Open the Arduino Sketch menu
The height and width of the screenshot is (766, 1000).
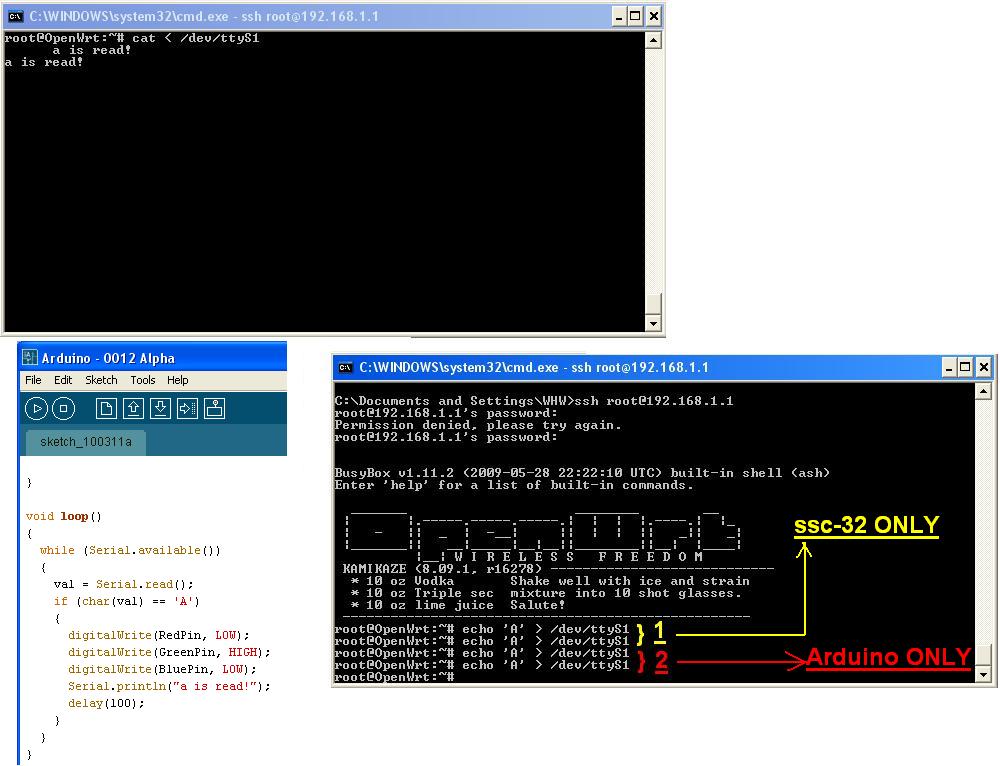(x=101, y=380)
